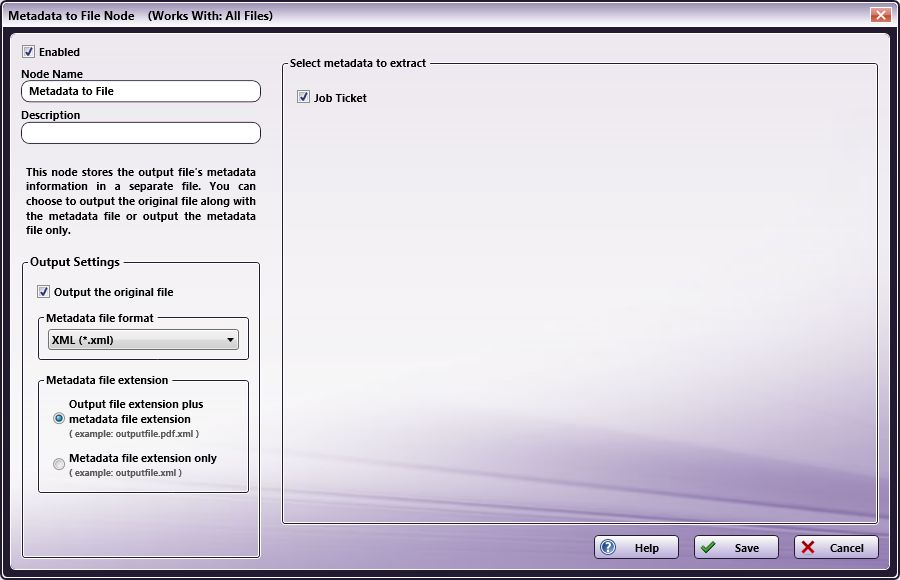Viewport: 900px width, 580px height.
Task: Click the blue question mark Help icon
Action: 608,547
